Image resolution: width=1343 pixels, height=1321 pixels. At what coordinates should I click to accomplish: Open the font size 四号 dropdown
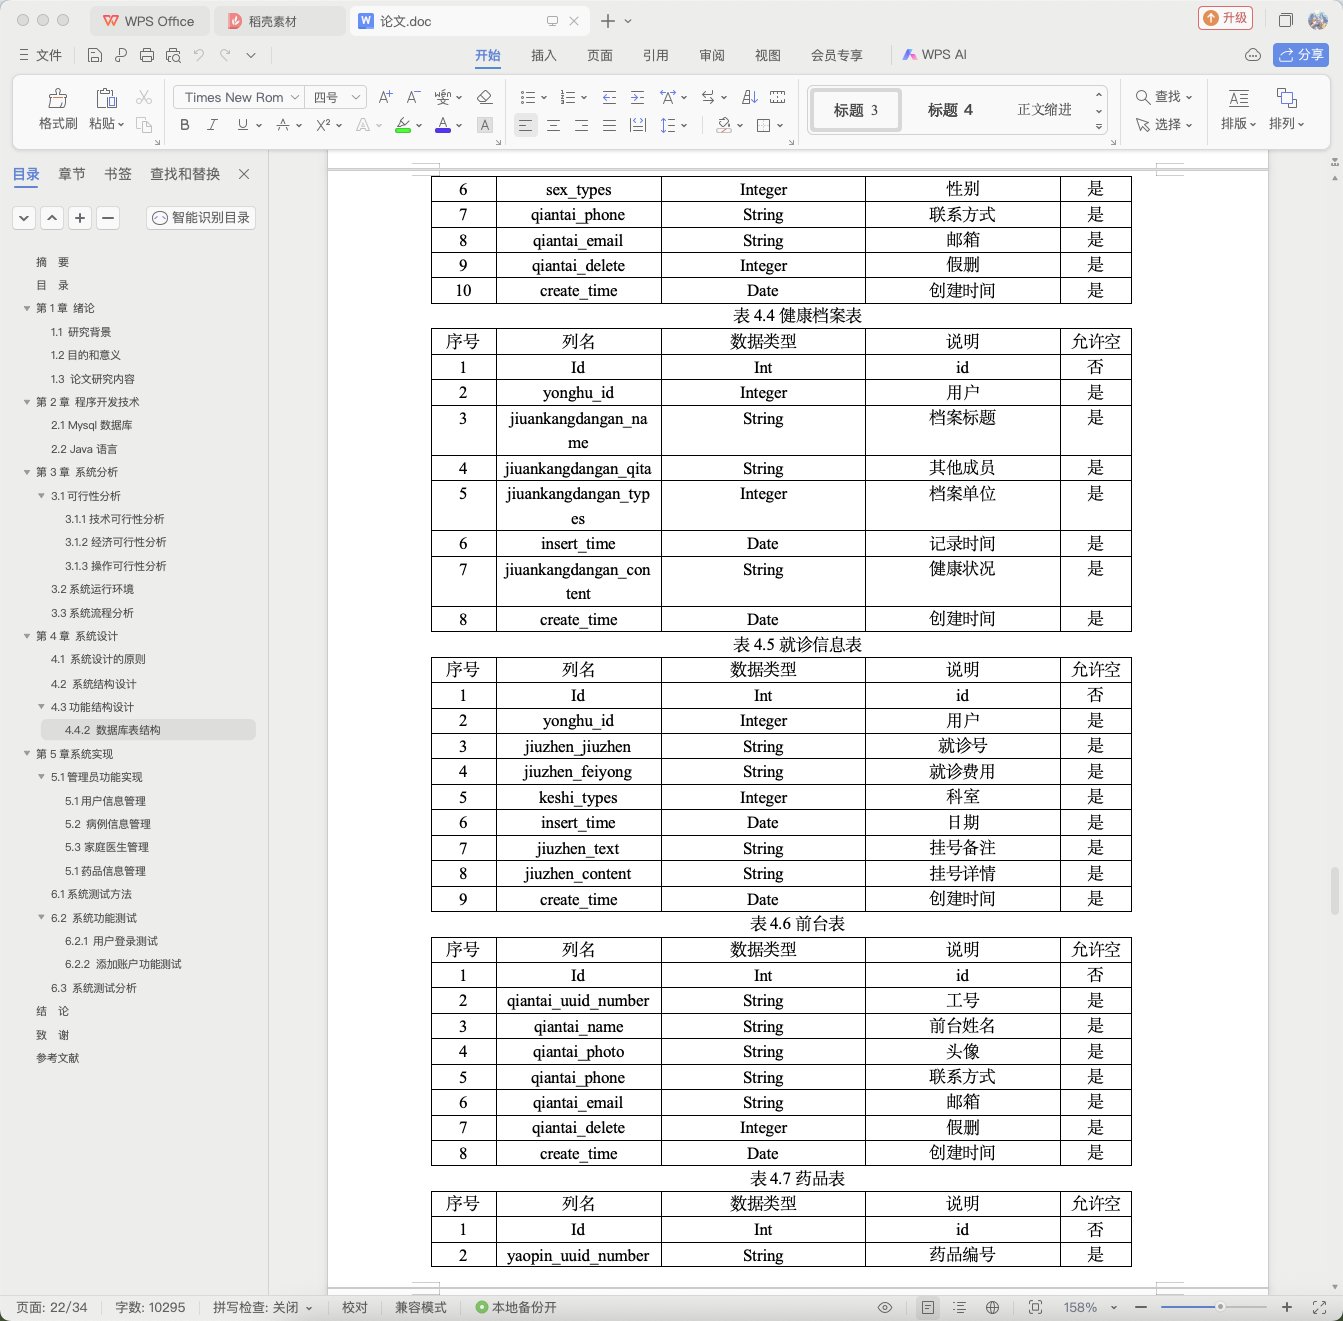[336, 97]
